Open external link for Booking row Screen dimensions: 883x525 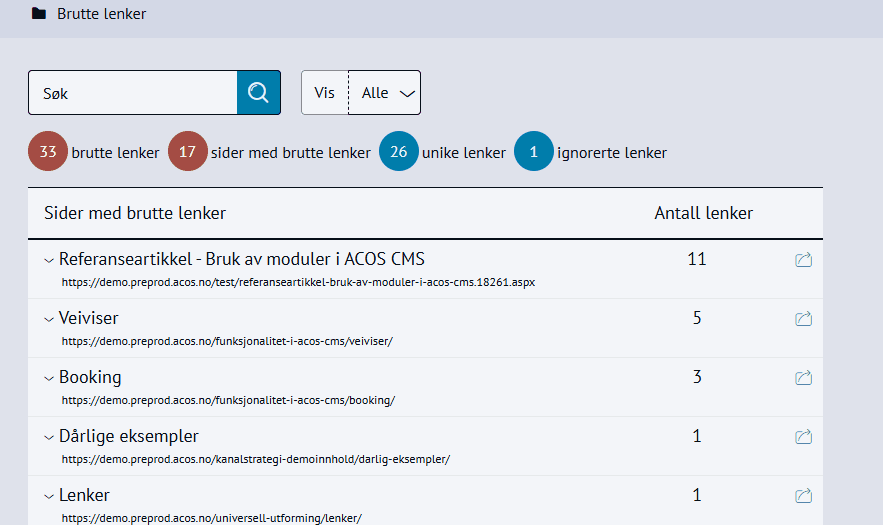coord(803,378)
